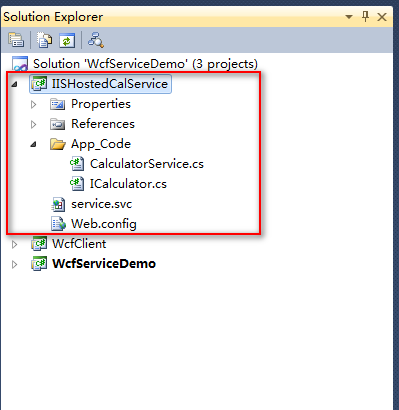Select the CalculatorService.cs file
The width and height of the screenshot is (399, 410).
pyautogui.click(x=147, y=164)
